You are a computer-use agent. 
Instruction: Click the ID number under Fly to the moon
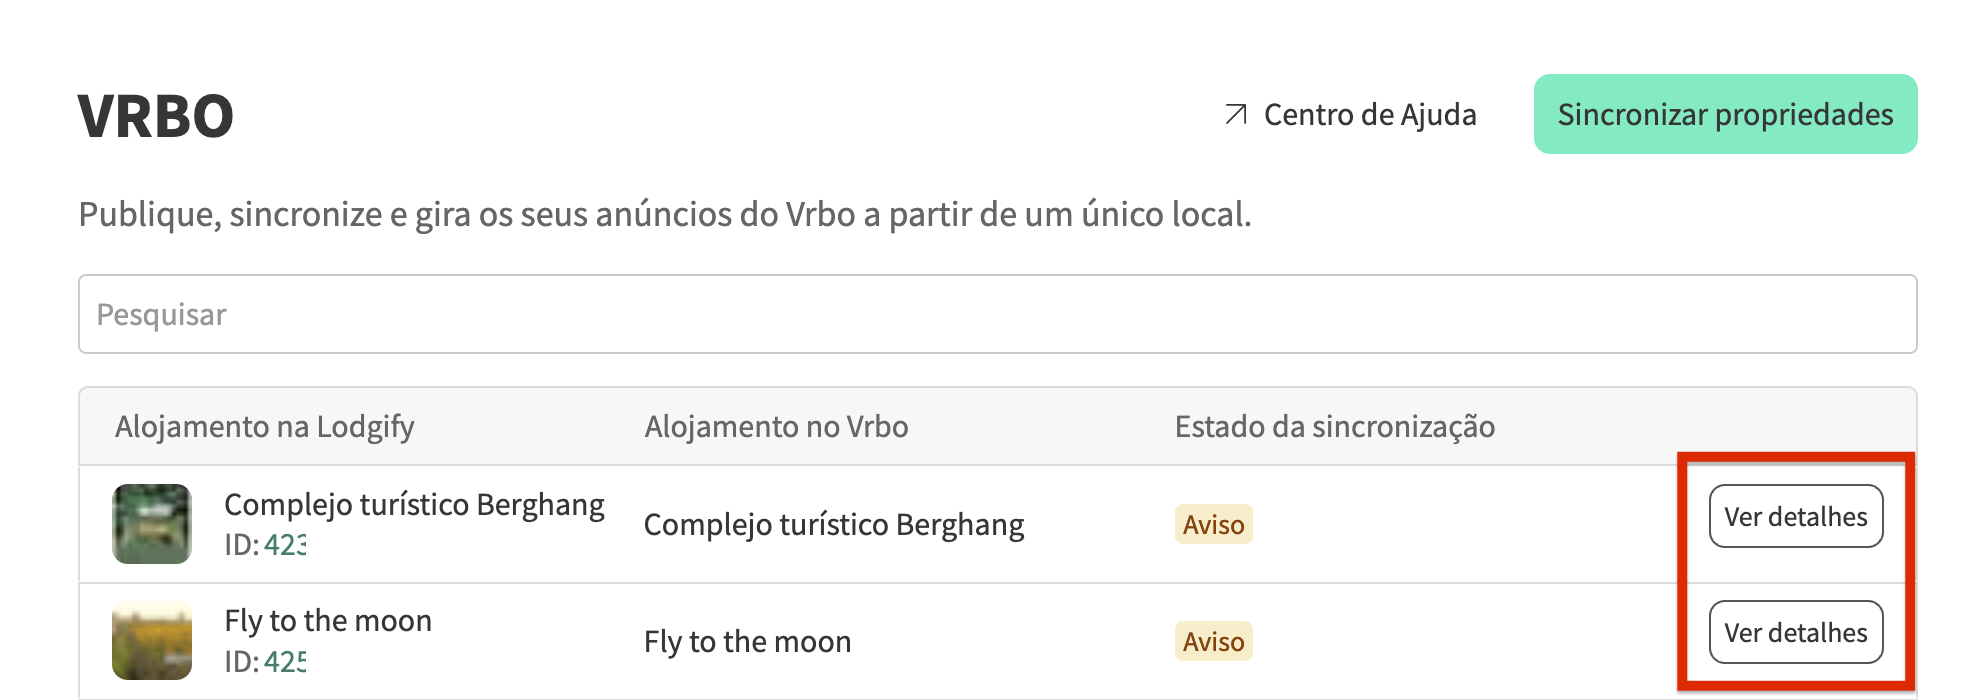(285, 661)
